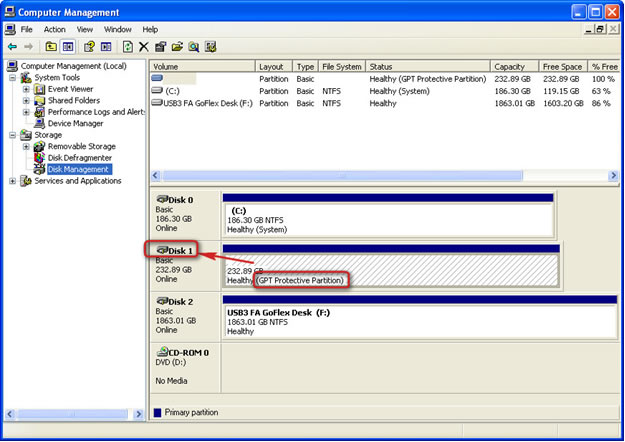The image size is (625, 442).
Task: Click the Open folder toolbar icon
Action: (x=177, y=46)
